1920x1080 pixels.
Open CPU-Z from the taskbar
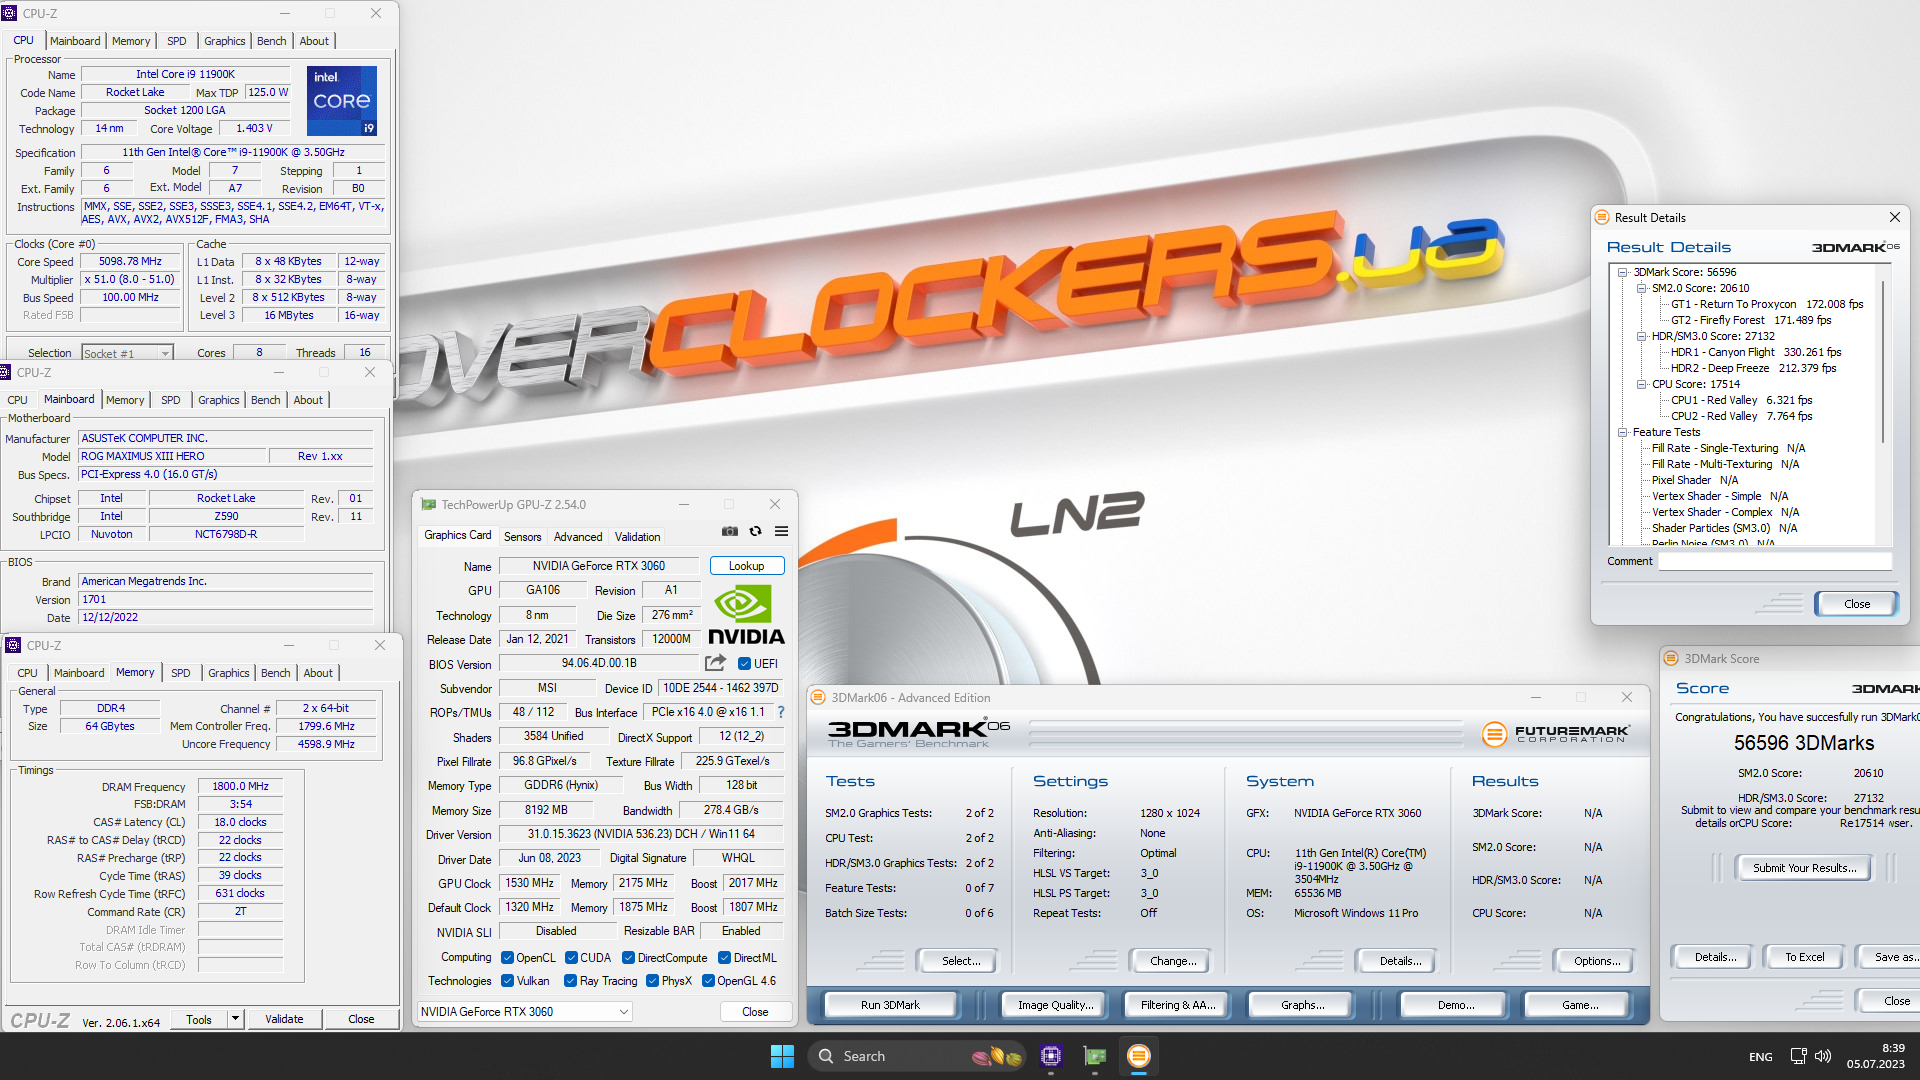pos(1050,1056)
